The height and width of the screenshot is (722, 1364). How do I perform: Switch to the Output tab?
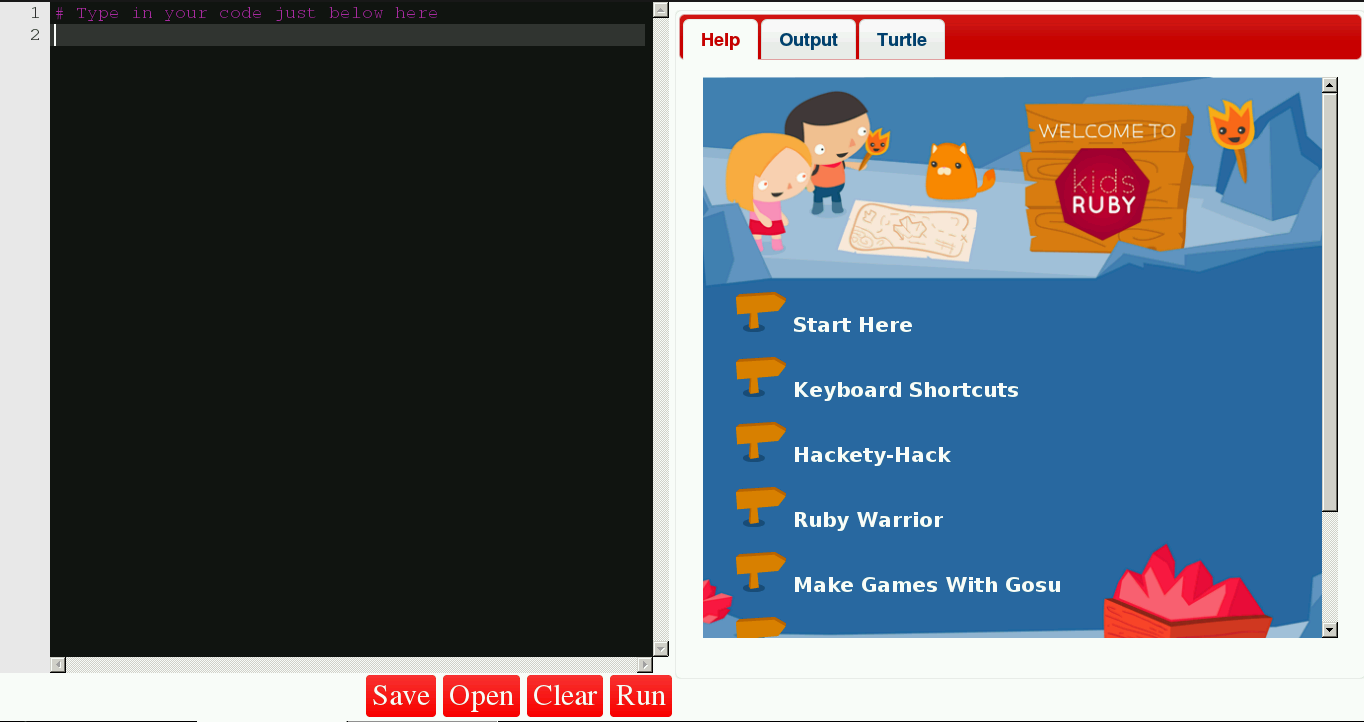[x=808, y=40]
